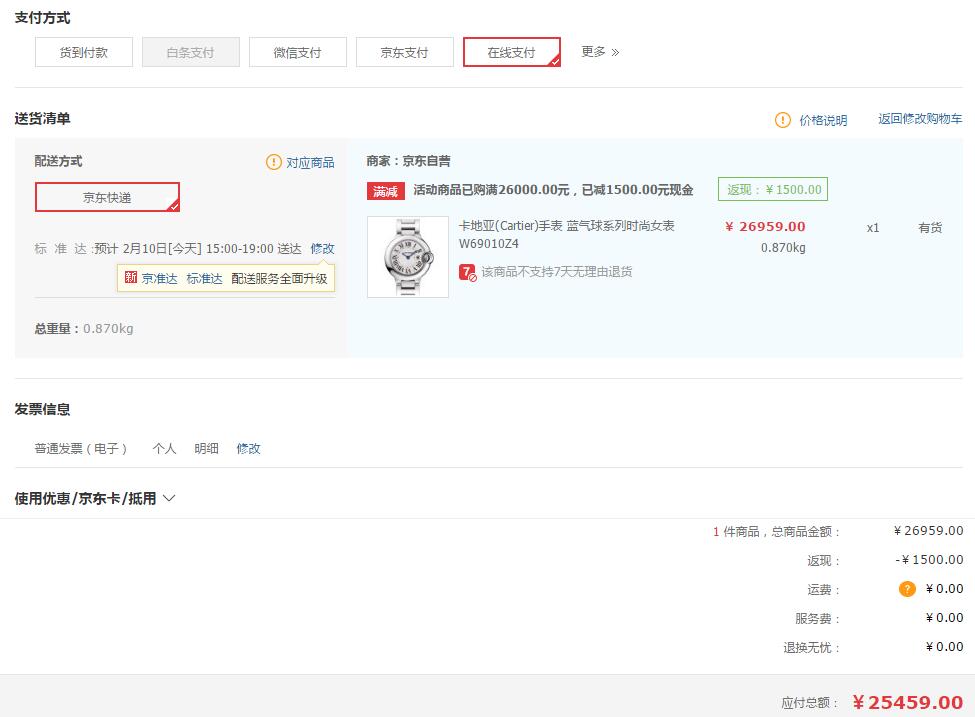The image size is (975, 717).
Task: Click the 价格说明 info icon
Action: [782, 119]
